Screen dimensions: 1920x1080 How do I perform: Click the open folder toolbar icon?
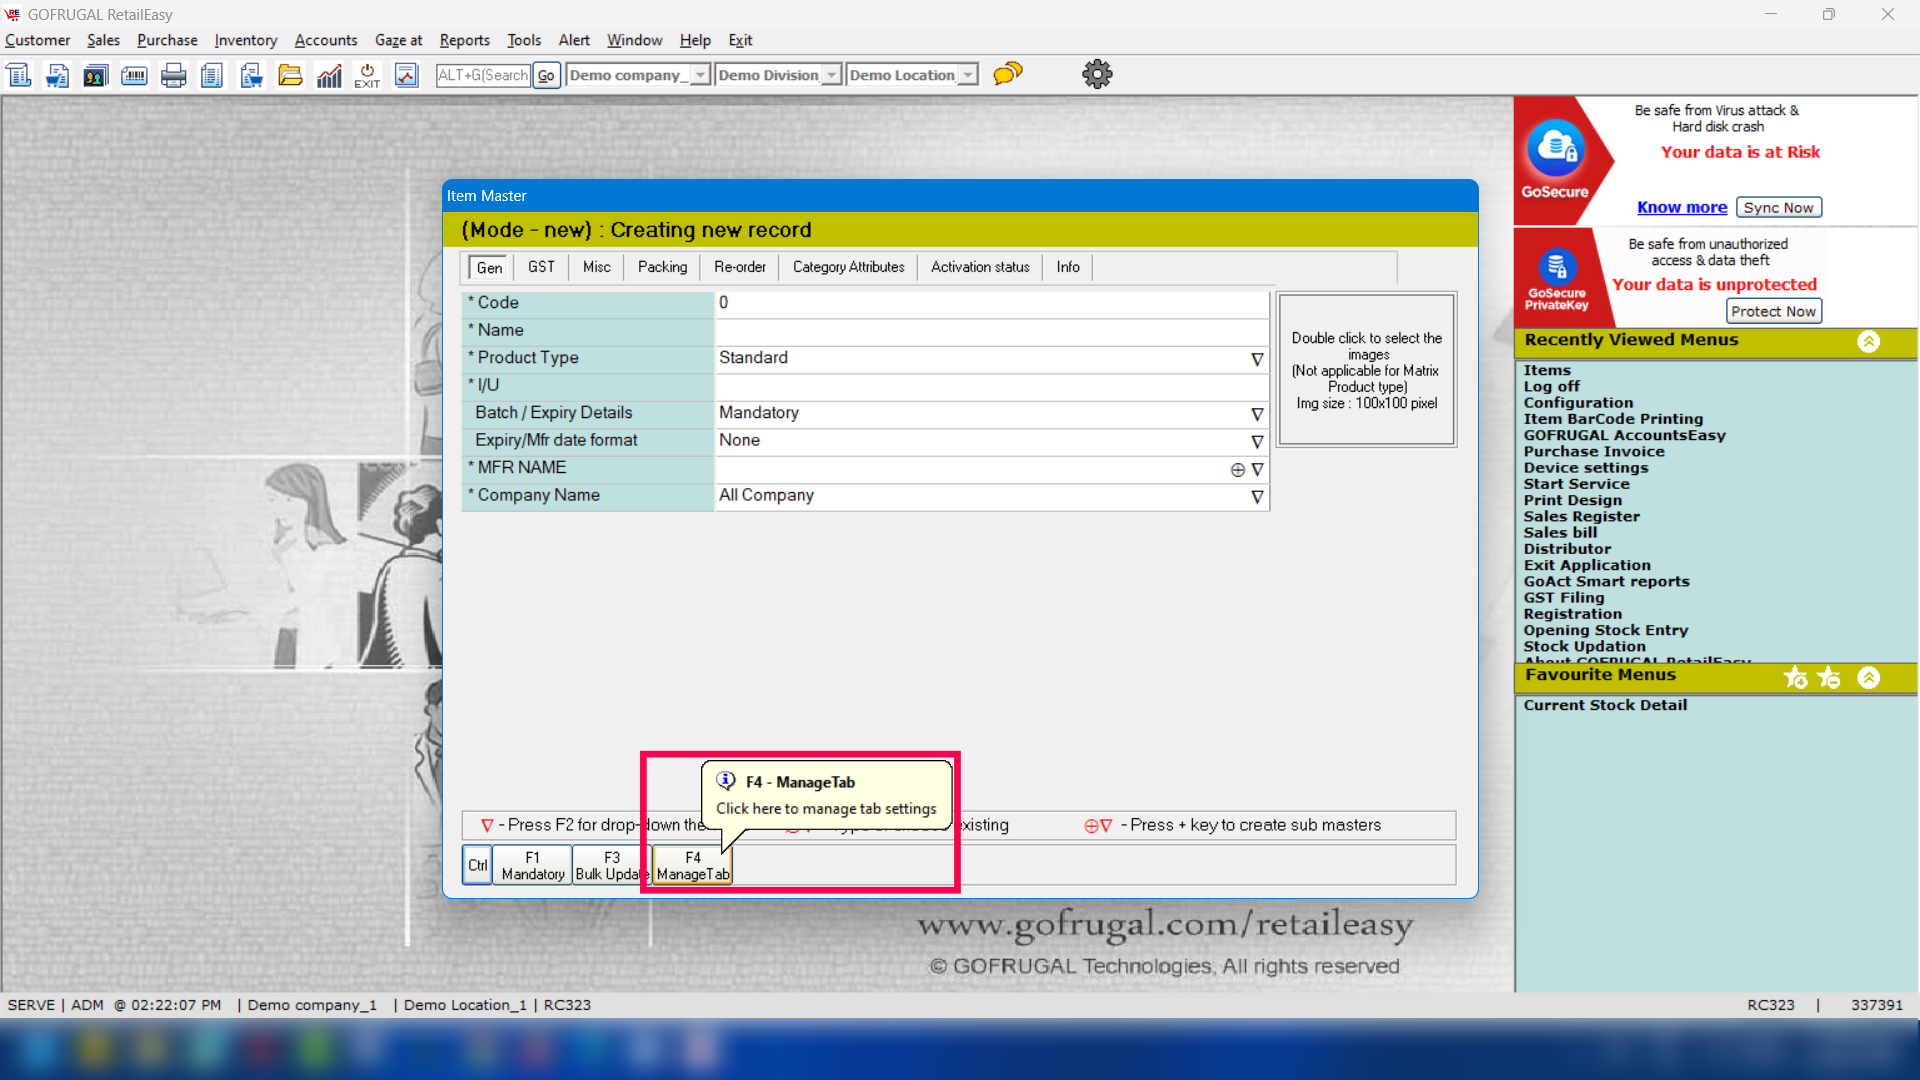point(290,75)
